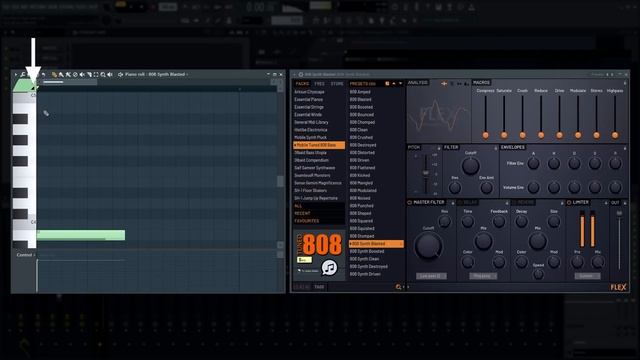Adjust the OUT volume slider

620,241
